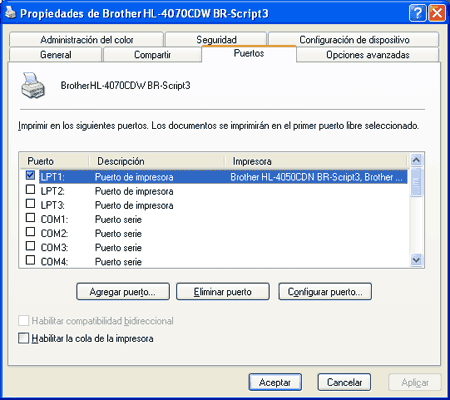
Task: Open Configuración de dispositivo tab
Action: [354, 40]
